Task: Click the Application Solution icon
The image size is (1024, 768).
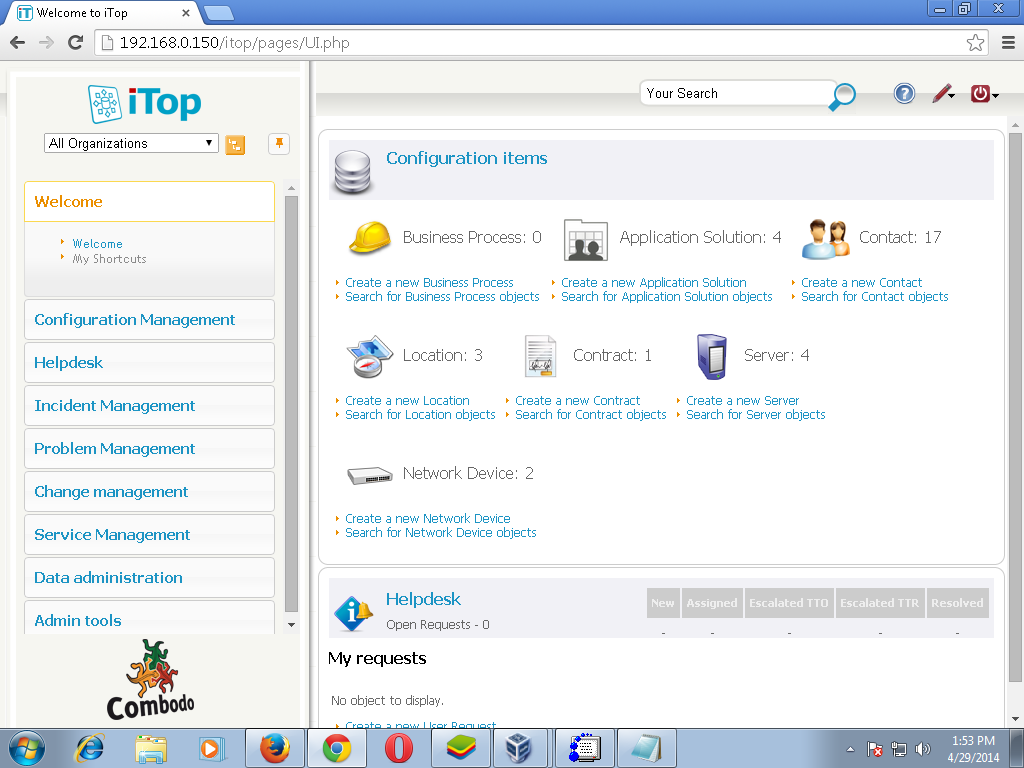Action: pyautogui.click(x=585, y=239)
